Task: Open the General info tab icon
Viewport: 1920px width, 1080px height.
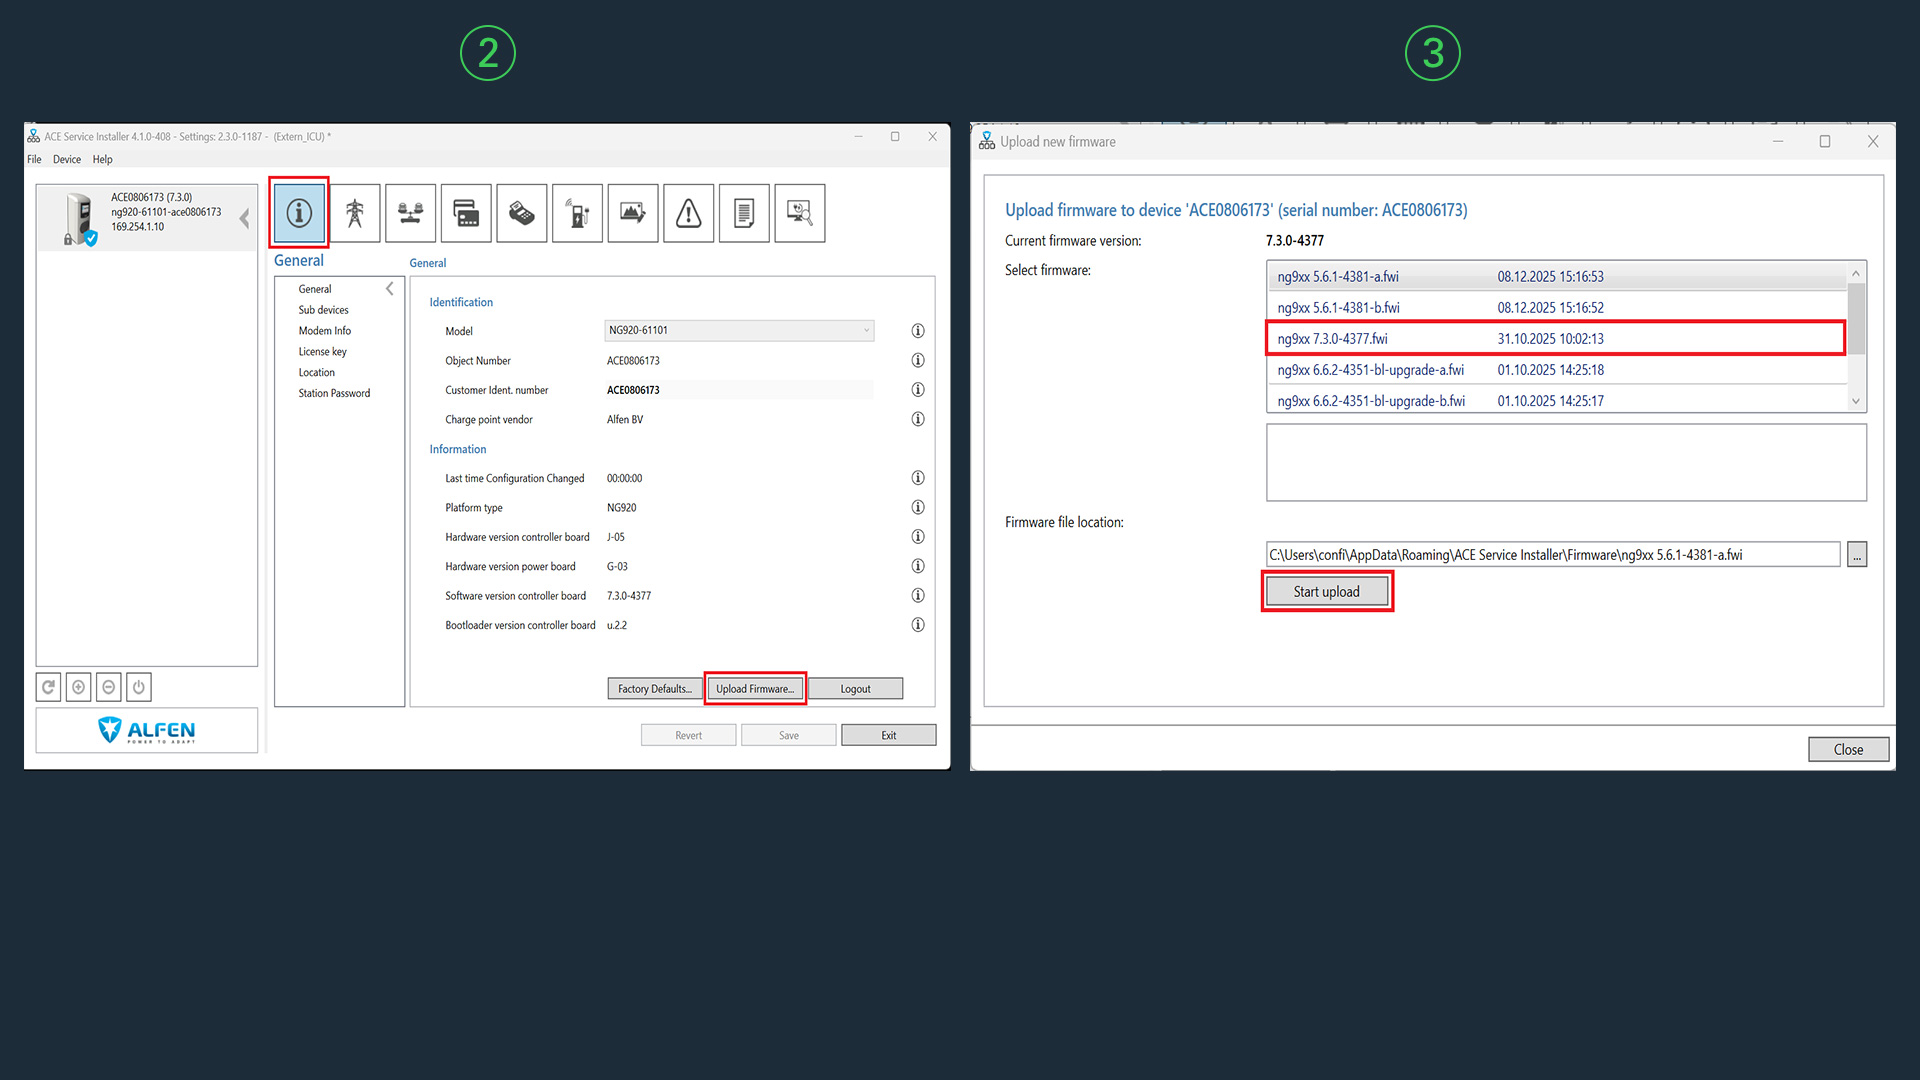Action: coord(299,213)
